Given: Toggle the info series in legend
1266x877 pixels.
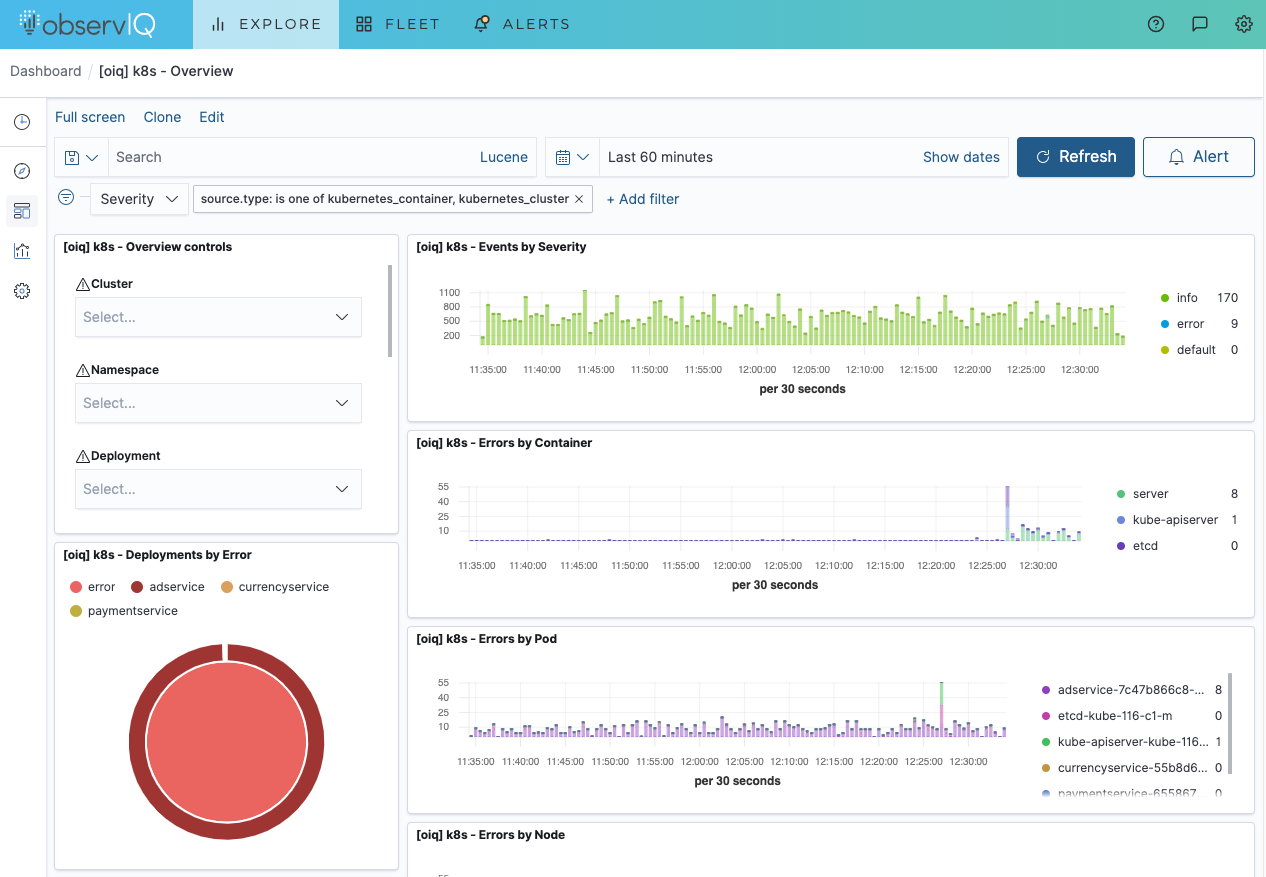Looking at the screenshot, I should pyautogui.click(x=1186, y=298).
